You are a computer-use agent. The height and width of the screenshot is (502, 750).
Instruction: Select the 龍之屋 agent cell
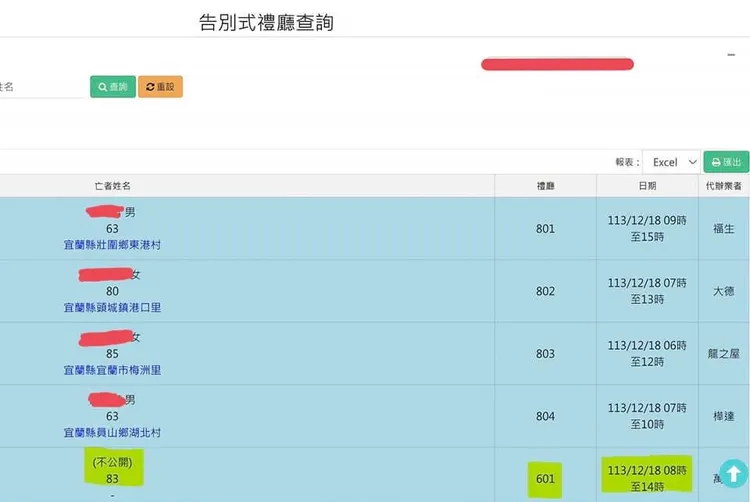(x=723, y=354)
